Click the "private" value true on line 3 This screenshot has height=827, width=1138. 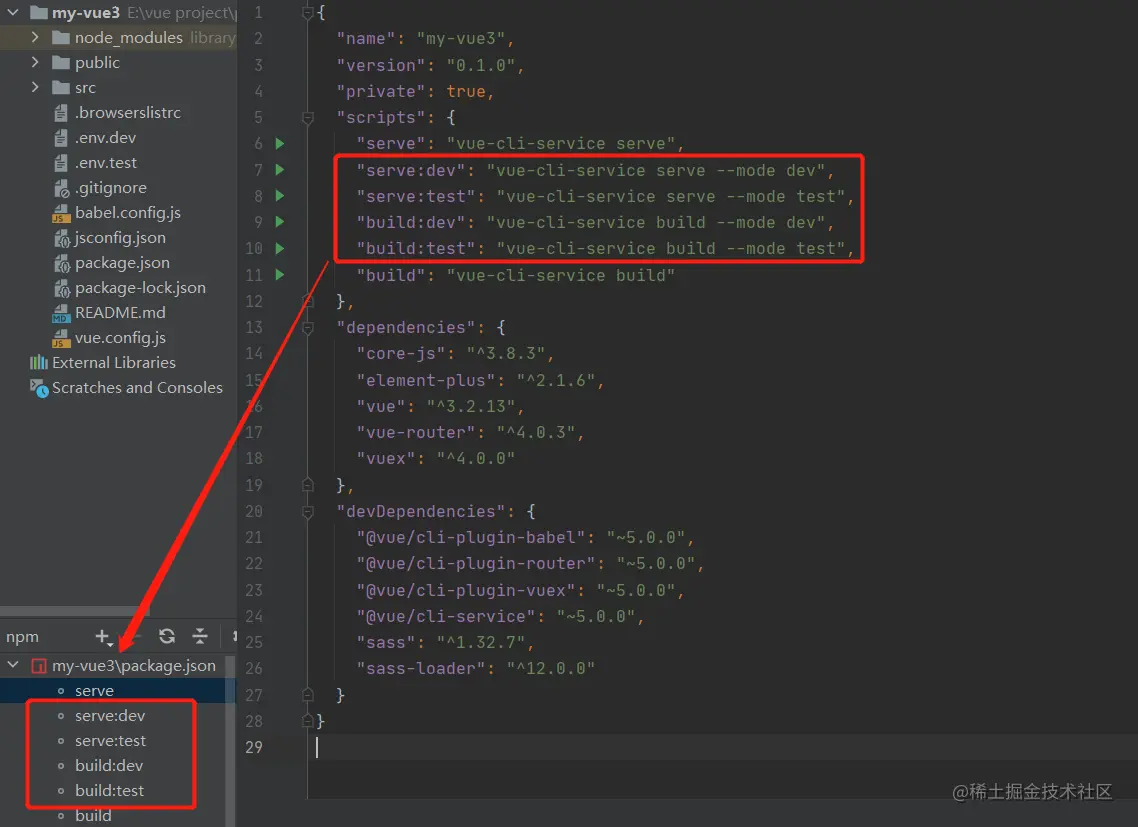tap(466, 91)
